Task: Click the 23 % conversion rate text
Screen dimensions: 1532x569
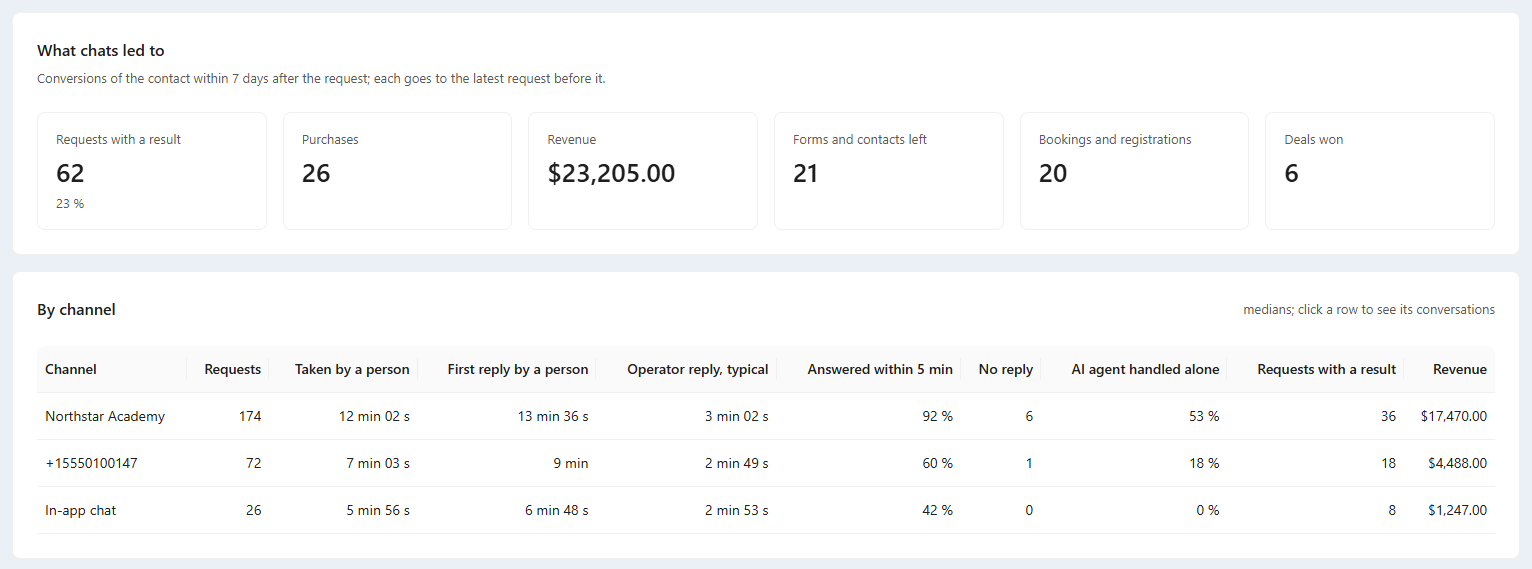Action: [70, 204]
